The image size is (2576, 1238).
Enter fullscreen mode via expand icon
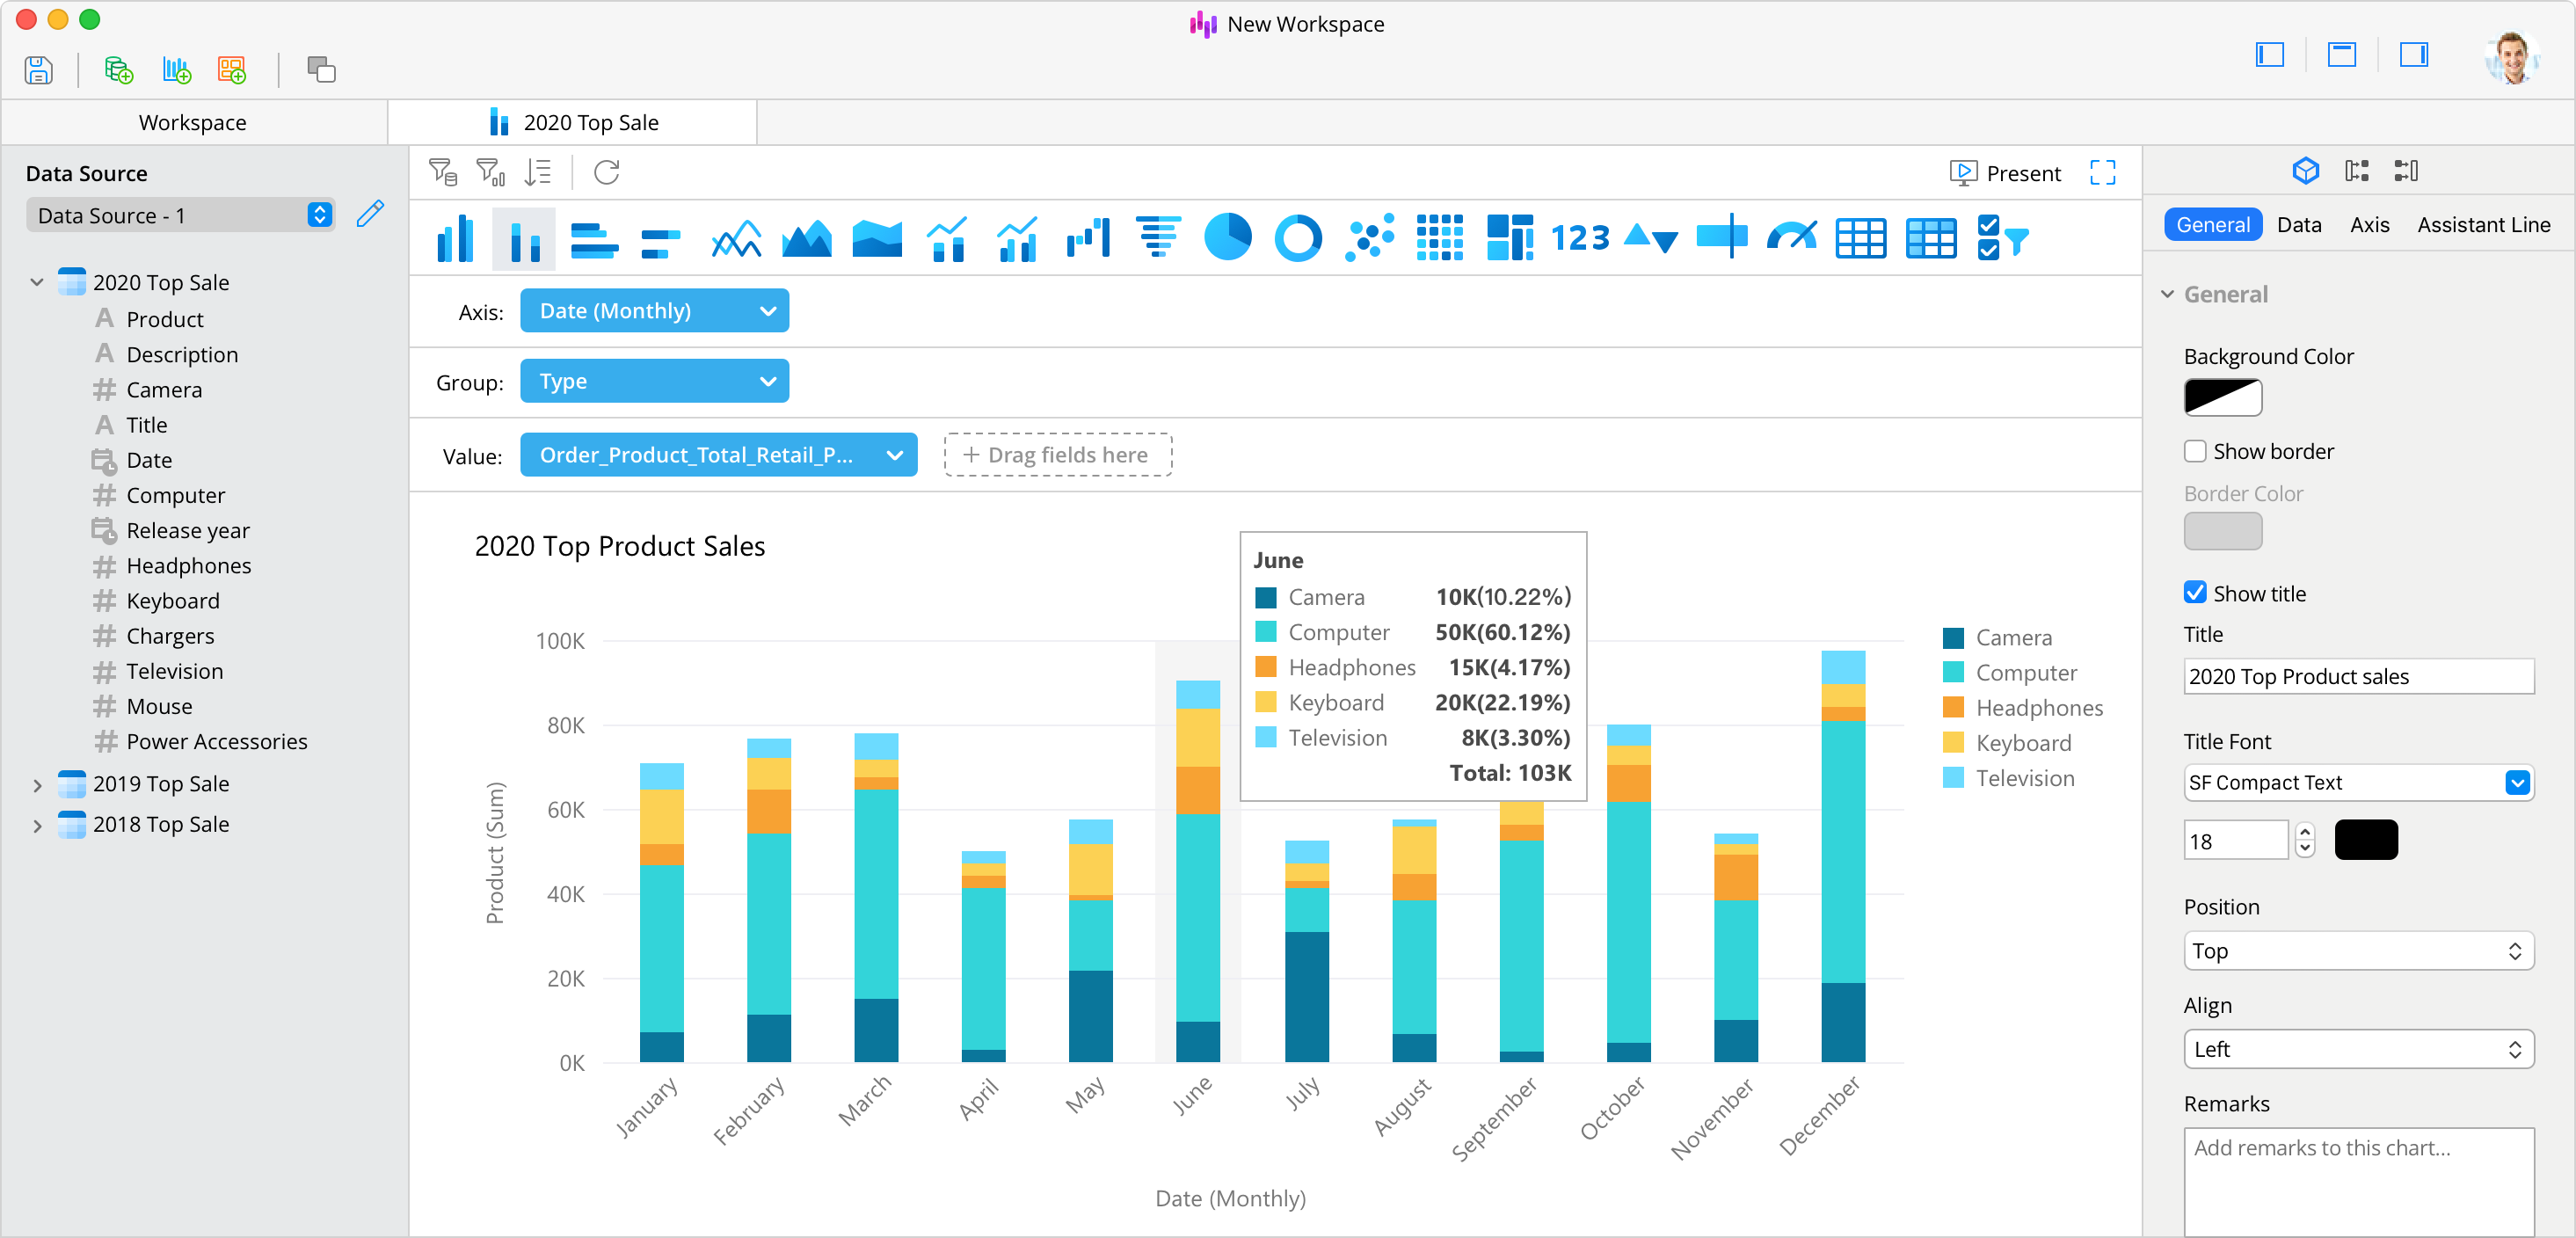pos(2102,172)
